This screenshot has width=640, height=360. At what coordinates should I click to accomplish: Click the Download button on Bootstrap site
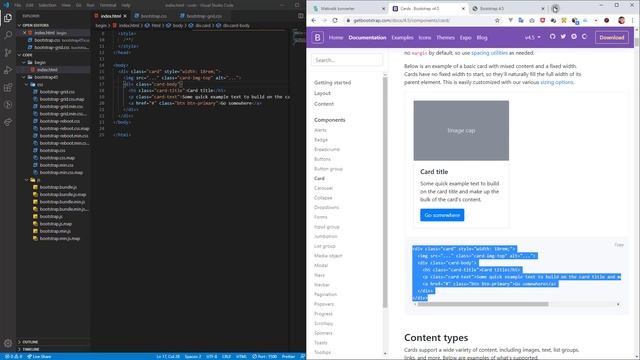point(611,38)
